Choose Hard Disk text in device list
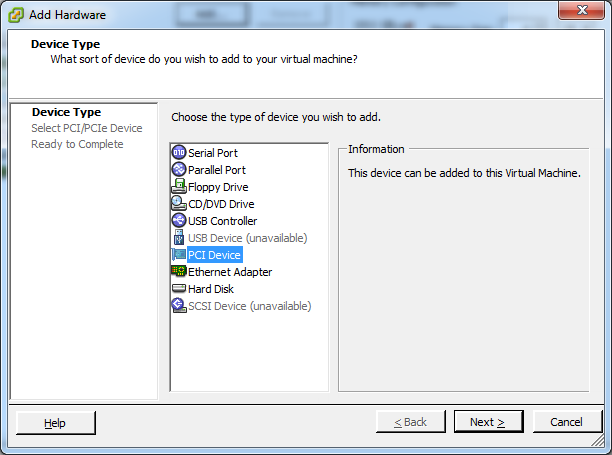Screen dimensions: 612x455 [211, 289]
